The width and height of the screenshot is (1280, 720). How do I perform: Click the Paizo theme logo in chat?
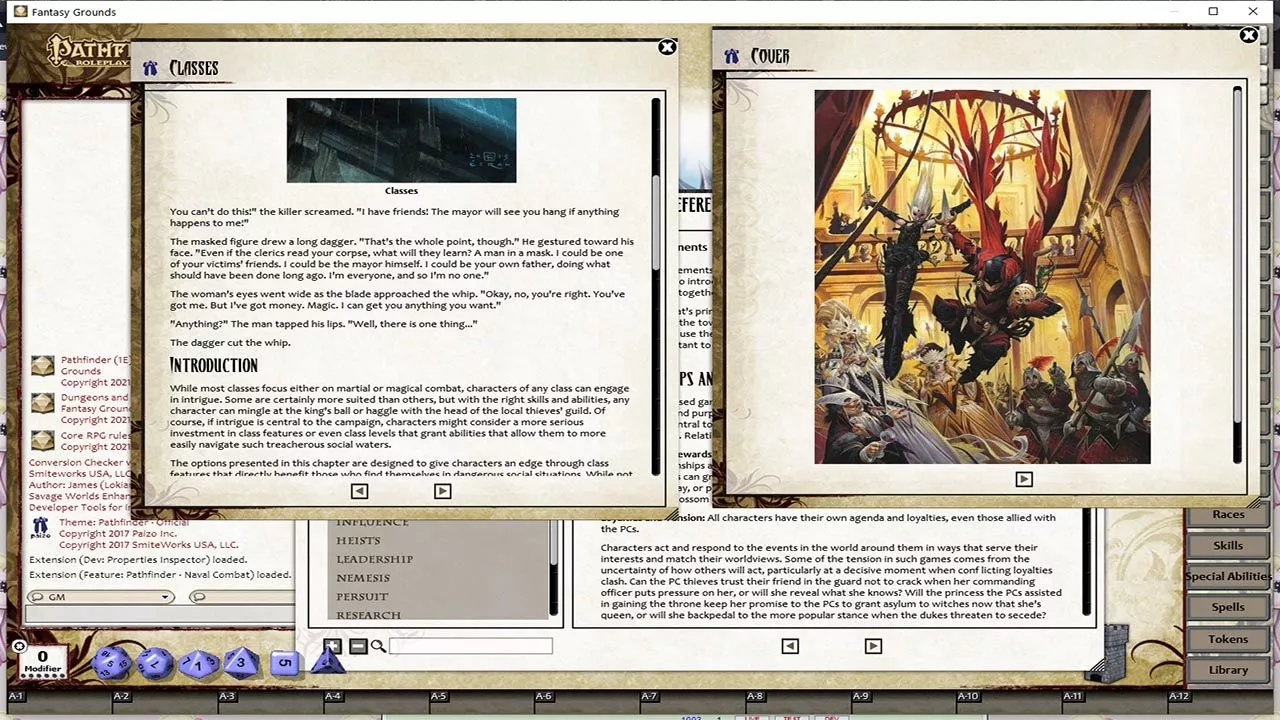[40, 527]
